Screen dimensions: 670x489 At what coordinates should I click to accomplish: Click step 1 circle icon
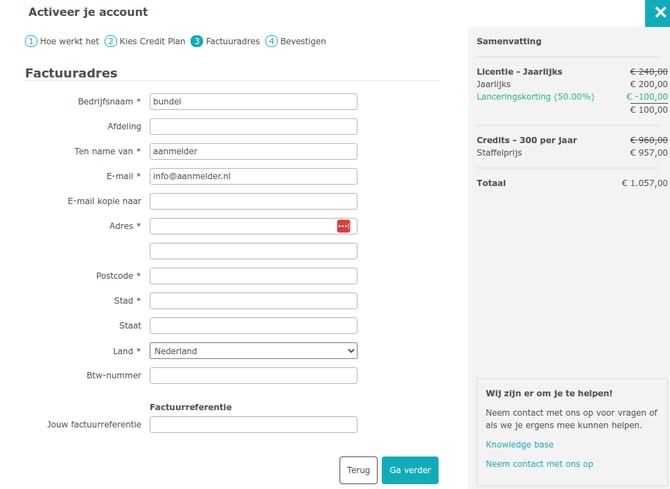[x=31, y=41]
